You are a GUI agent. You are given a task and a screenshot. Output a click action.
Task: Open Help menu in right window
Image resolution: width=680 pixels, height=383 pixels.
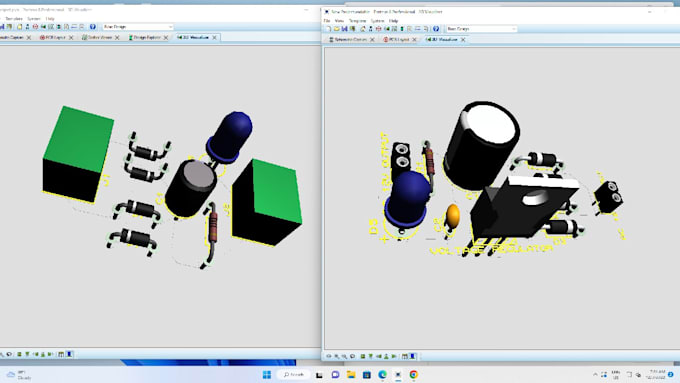click(x=393, y=21)
